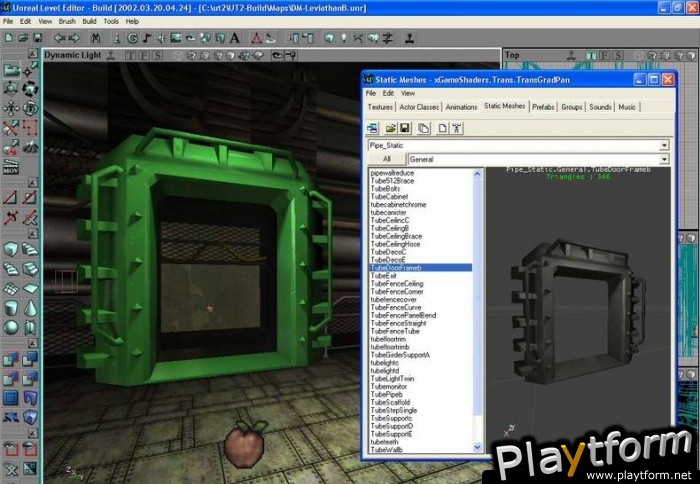Toggle the All groups button
Viewport: 700px width, 484px height.
pos(387,159)
